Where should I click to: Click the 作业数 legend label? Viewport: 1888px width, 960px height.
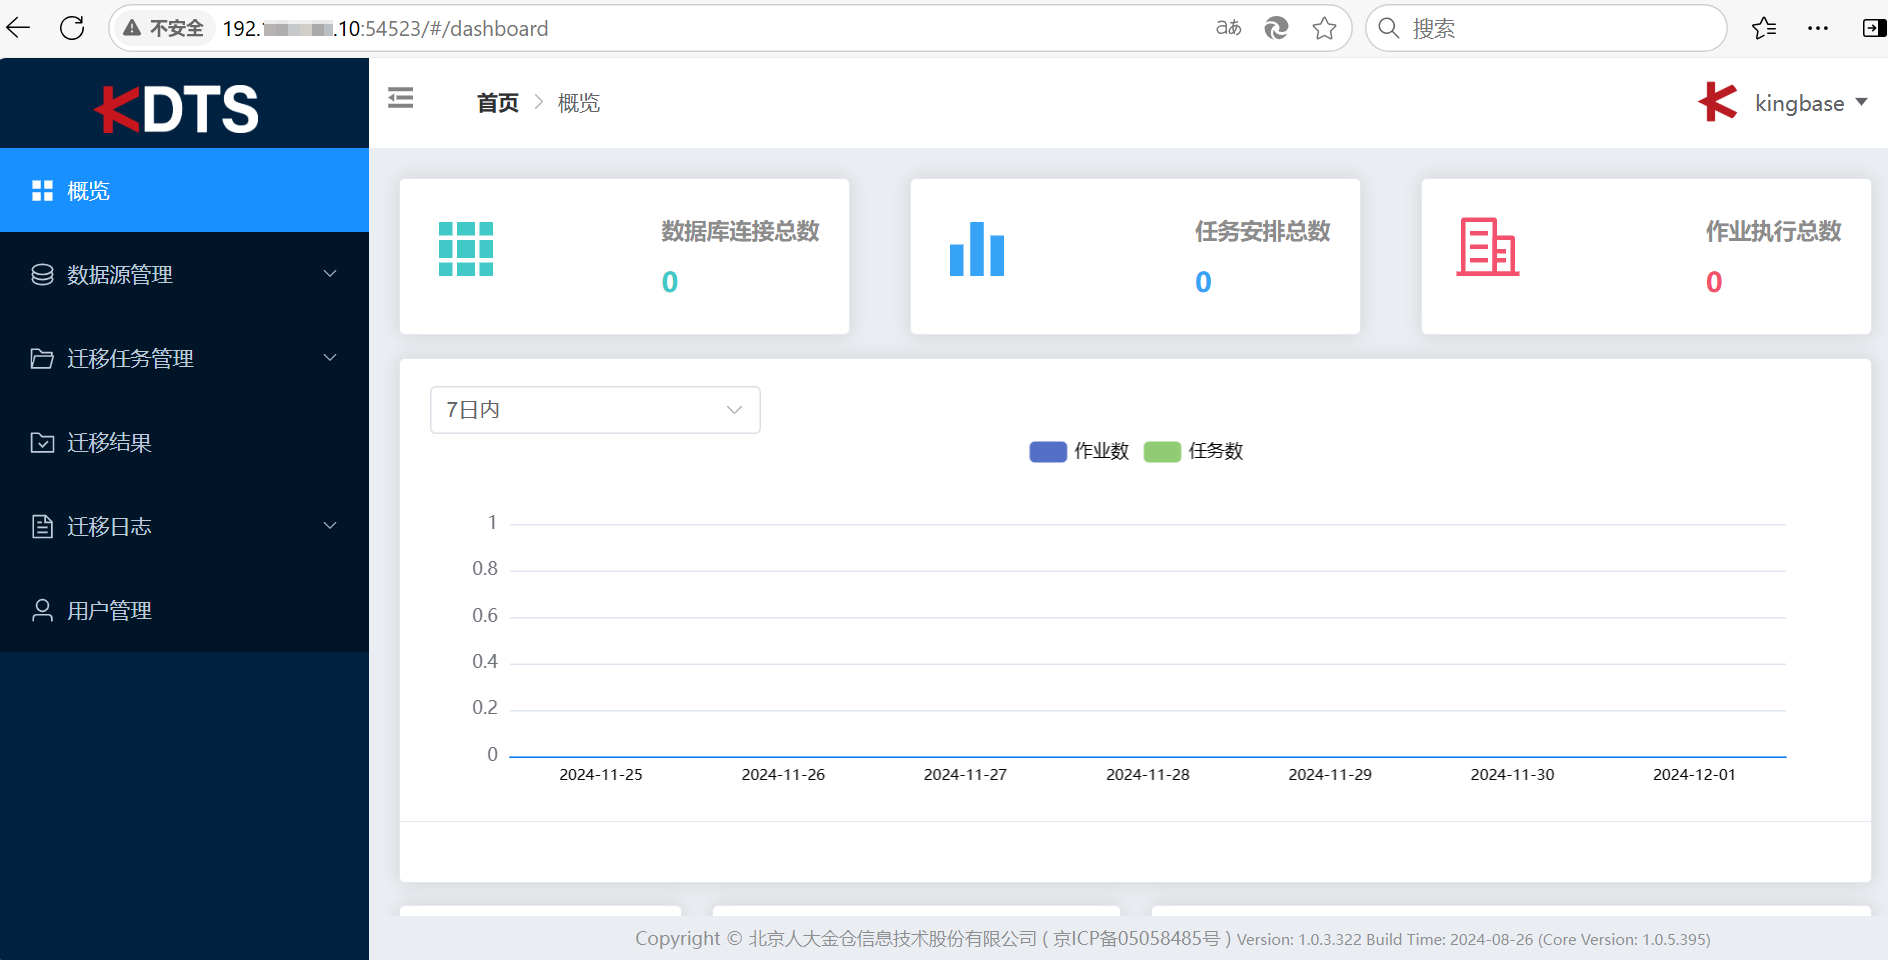[1101, 451]
